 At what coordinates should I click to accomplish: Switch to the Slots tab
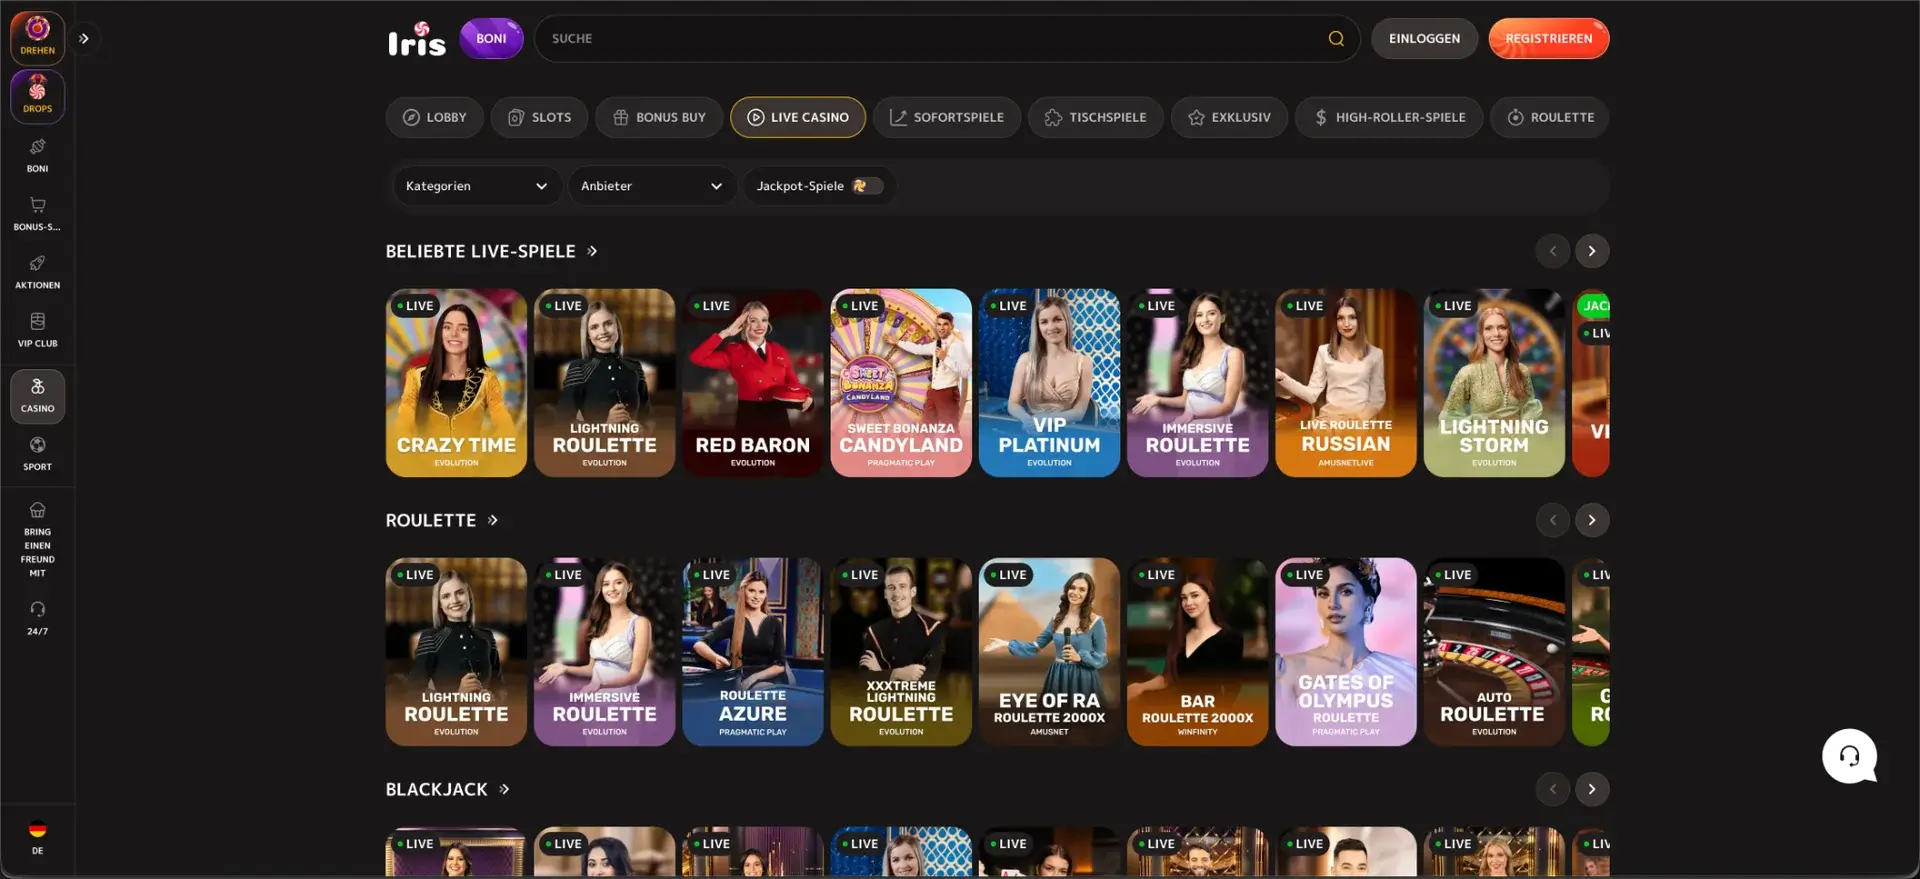coord(539,117)
